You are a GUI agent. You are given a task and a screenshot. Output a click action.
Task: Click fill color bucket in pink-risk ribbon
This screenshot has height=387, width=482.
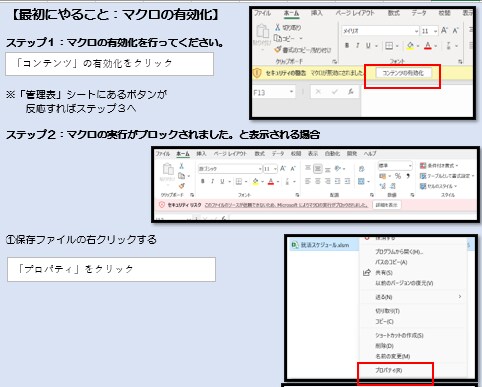click(x=255, y=182)
